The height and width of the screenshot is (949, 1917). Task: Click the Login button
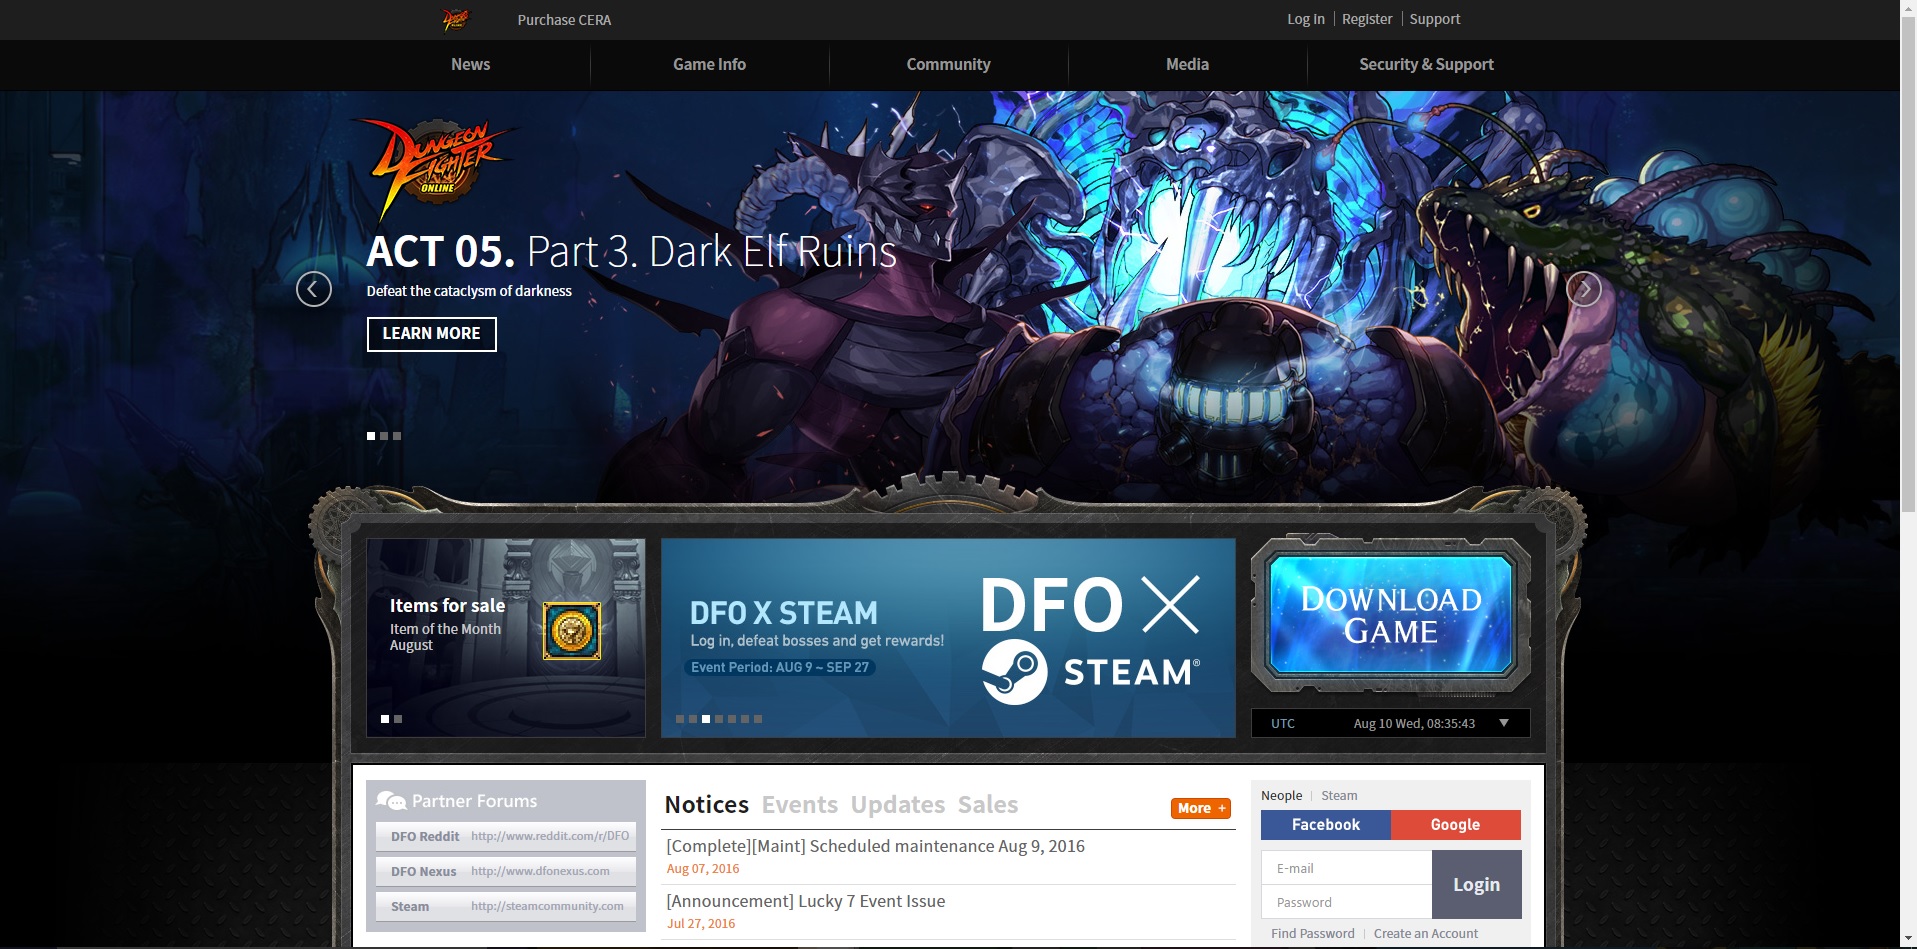[x=1476, y=884]
